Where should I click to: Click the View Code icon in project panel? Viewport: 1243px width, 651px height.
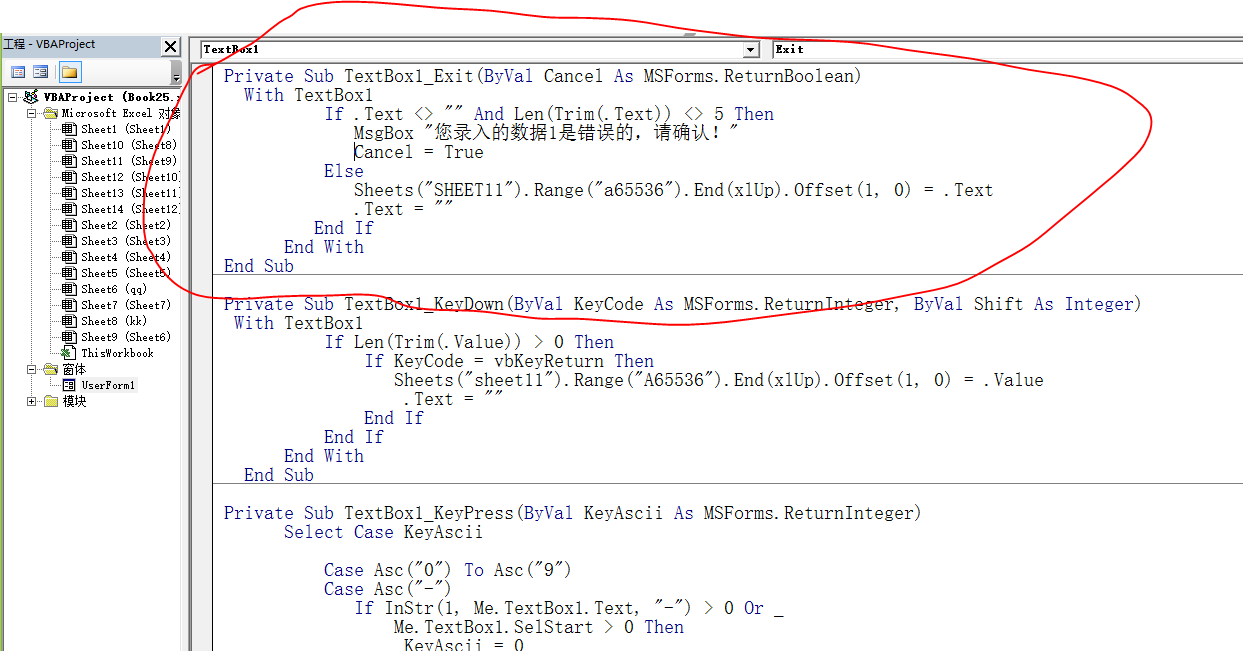click(18, 72)
